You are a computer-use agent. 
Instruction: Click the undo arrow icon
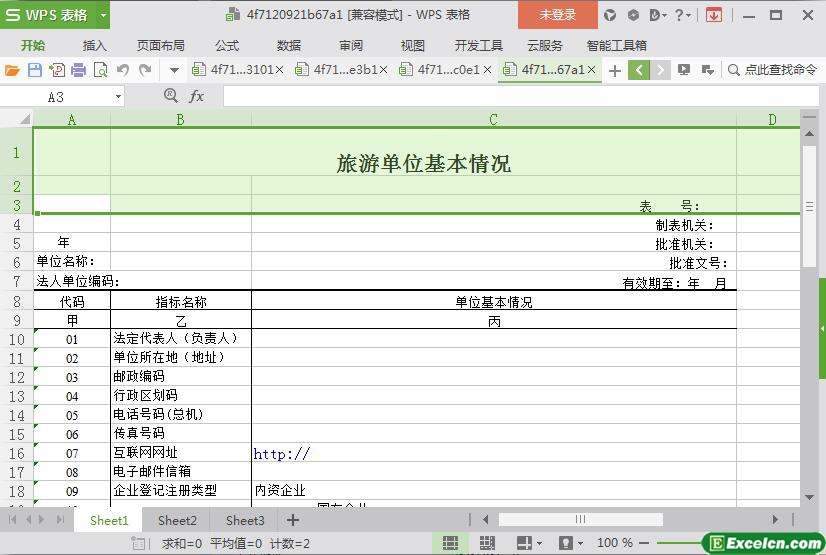(123, 70)
